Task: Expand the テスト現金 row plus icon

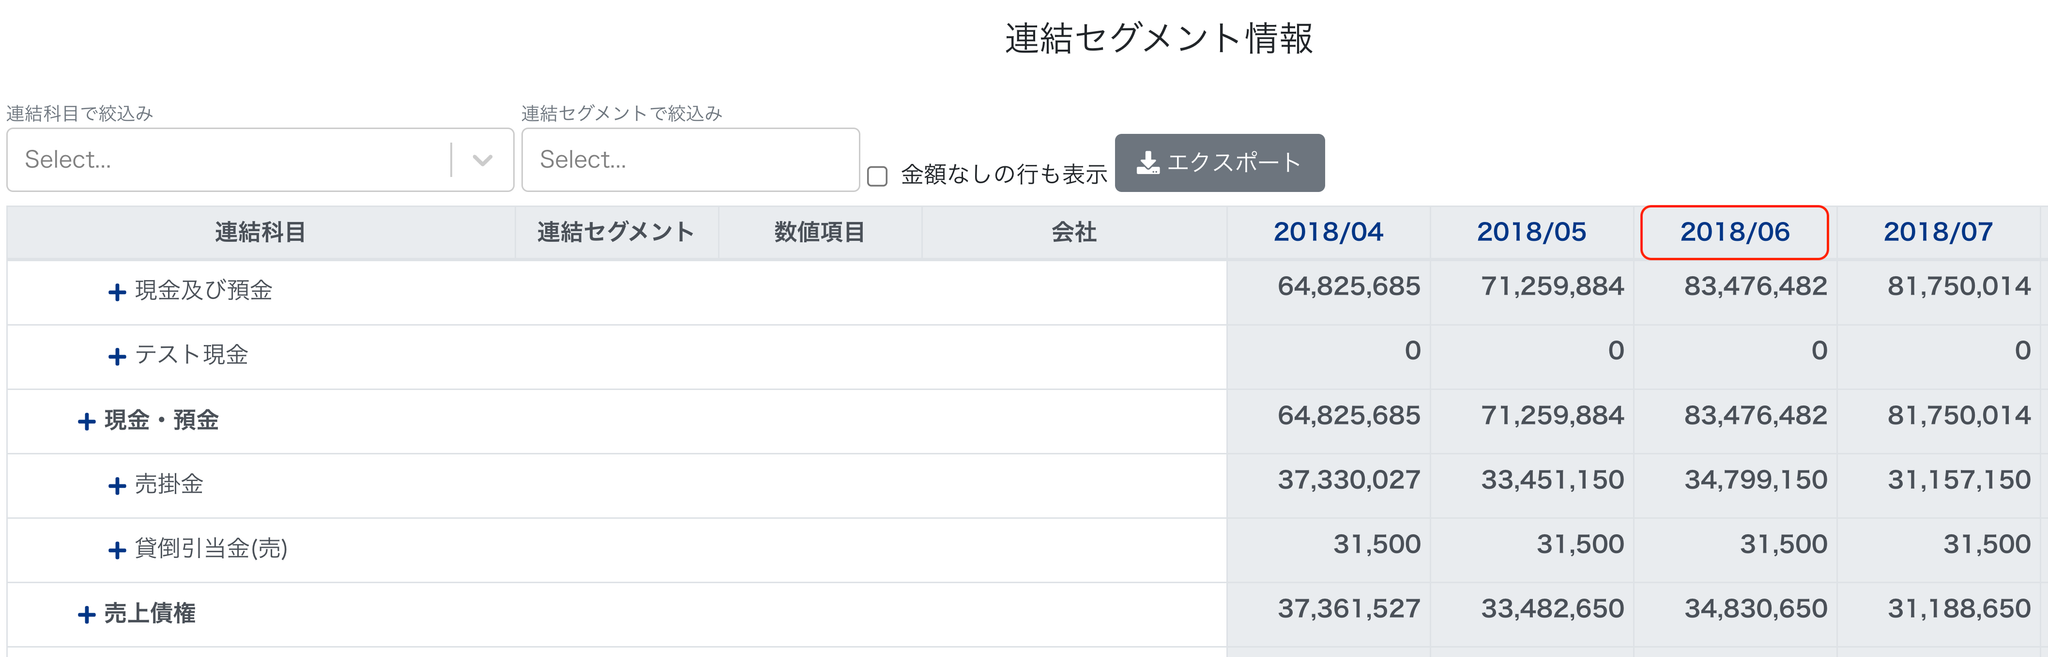Action: click(117, 357)
